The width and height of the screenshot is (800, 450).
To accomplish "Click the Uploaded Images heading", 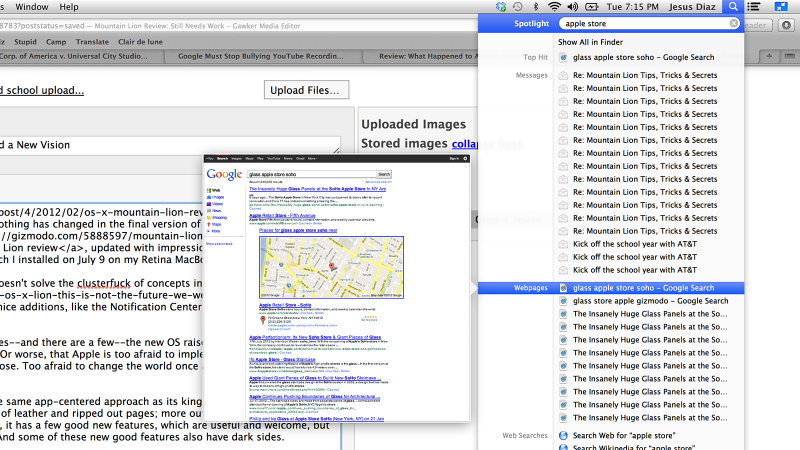I will (413, 124).
